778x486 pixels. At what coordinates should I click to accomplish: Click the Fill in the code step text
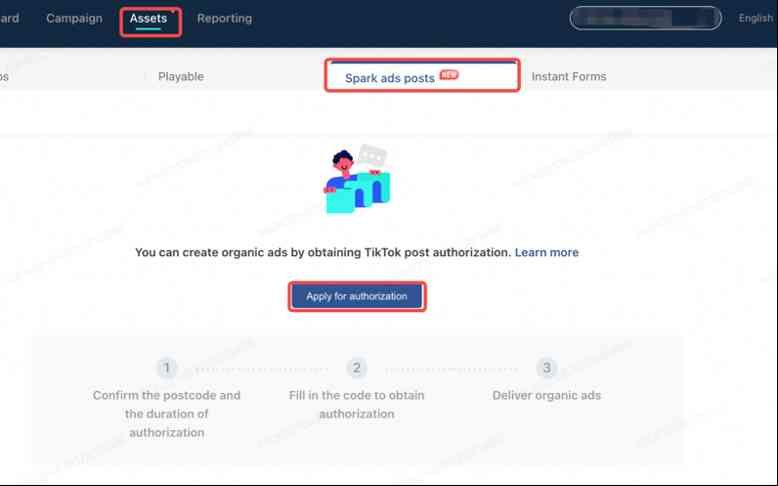tap(357, 404)
